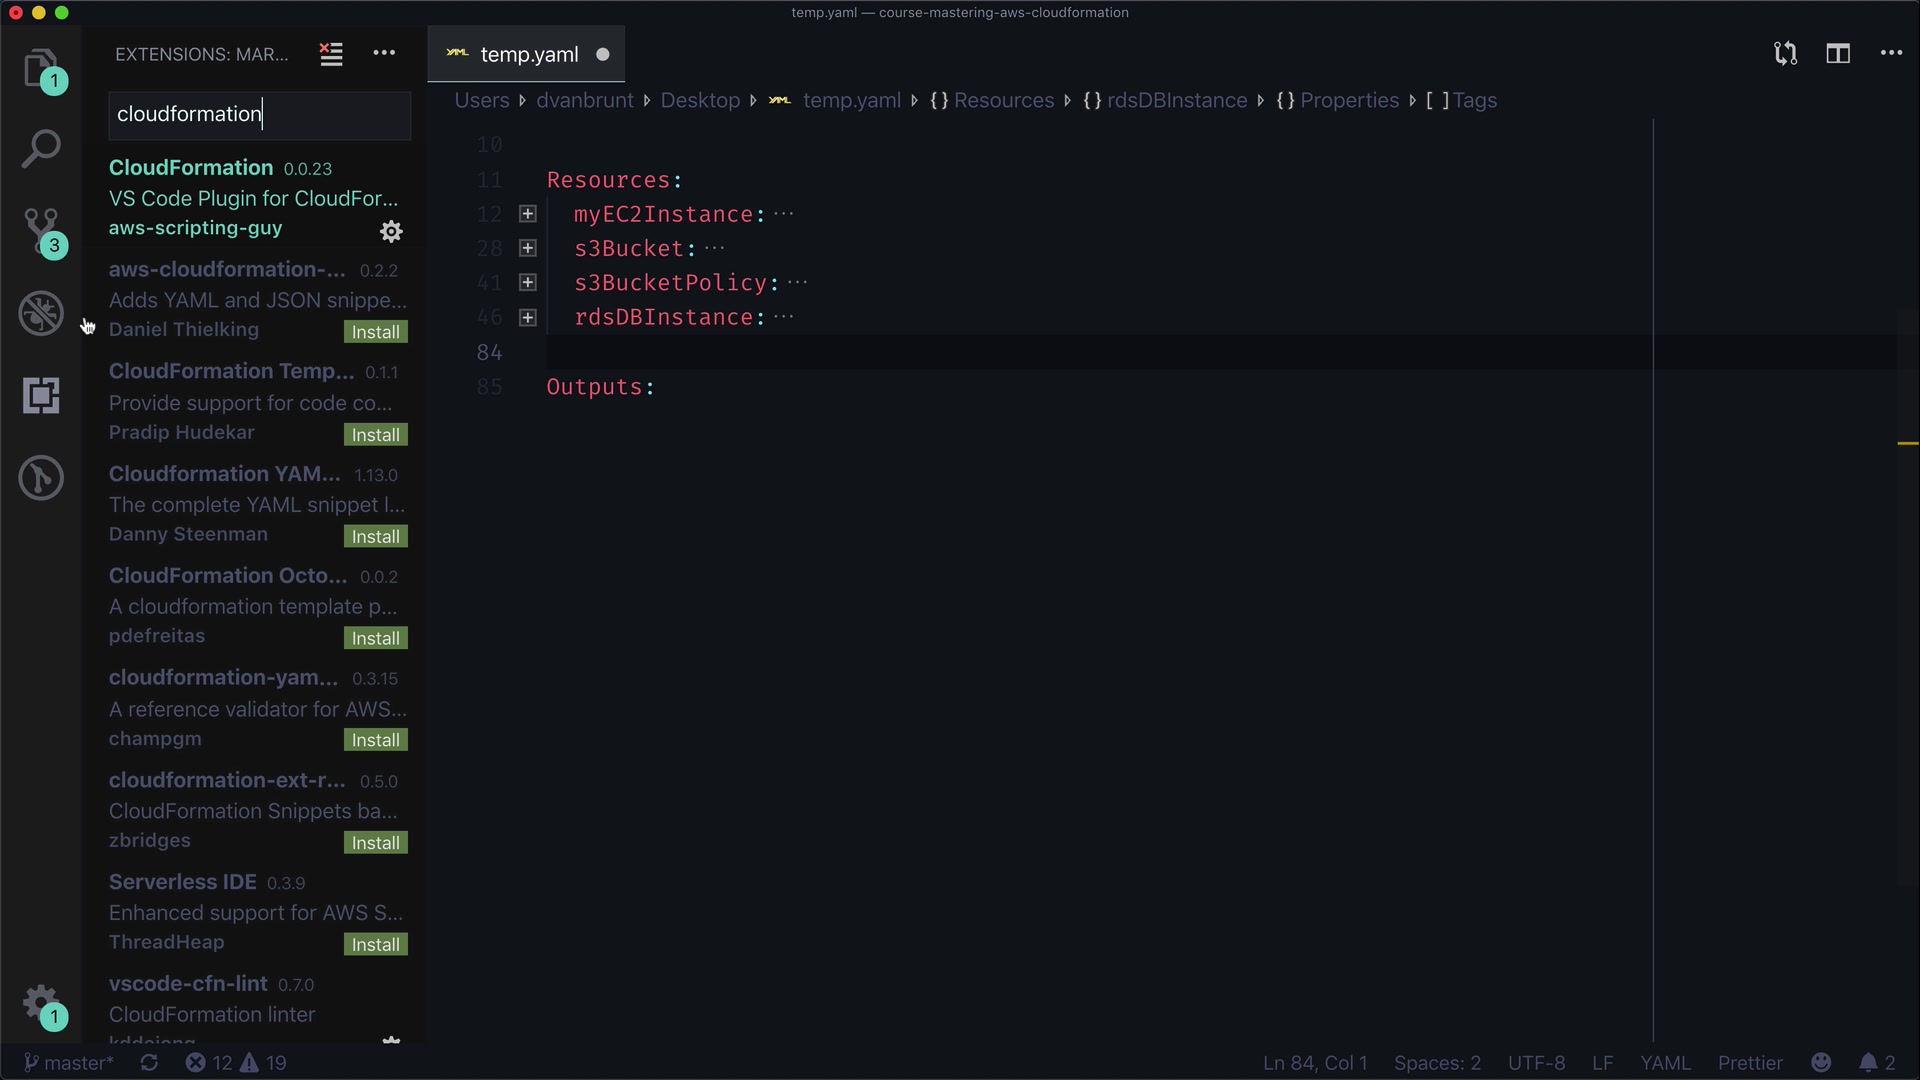Viewport: 1920px width, 1080px height.
Task: Open the Debug view icon
Action: [41, 313]
